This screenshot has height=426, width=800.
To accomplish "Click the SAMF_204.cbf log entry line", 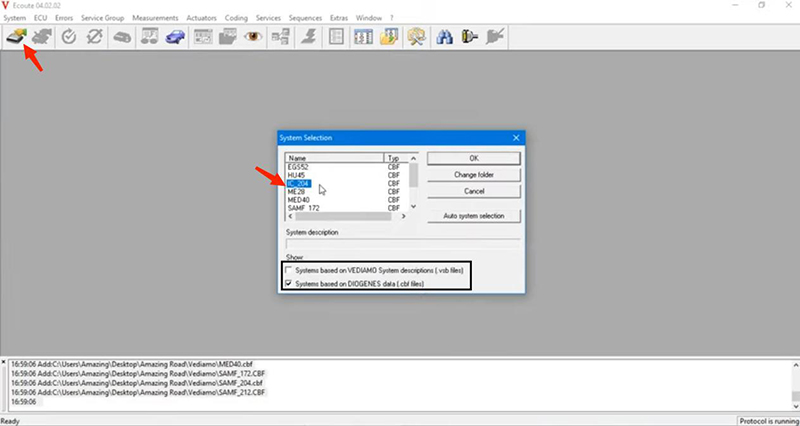I will coord(137,383).
